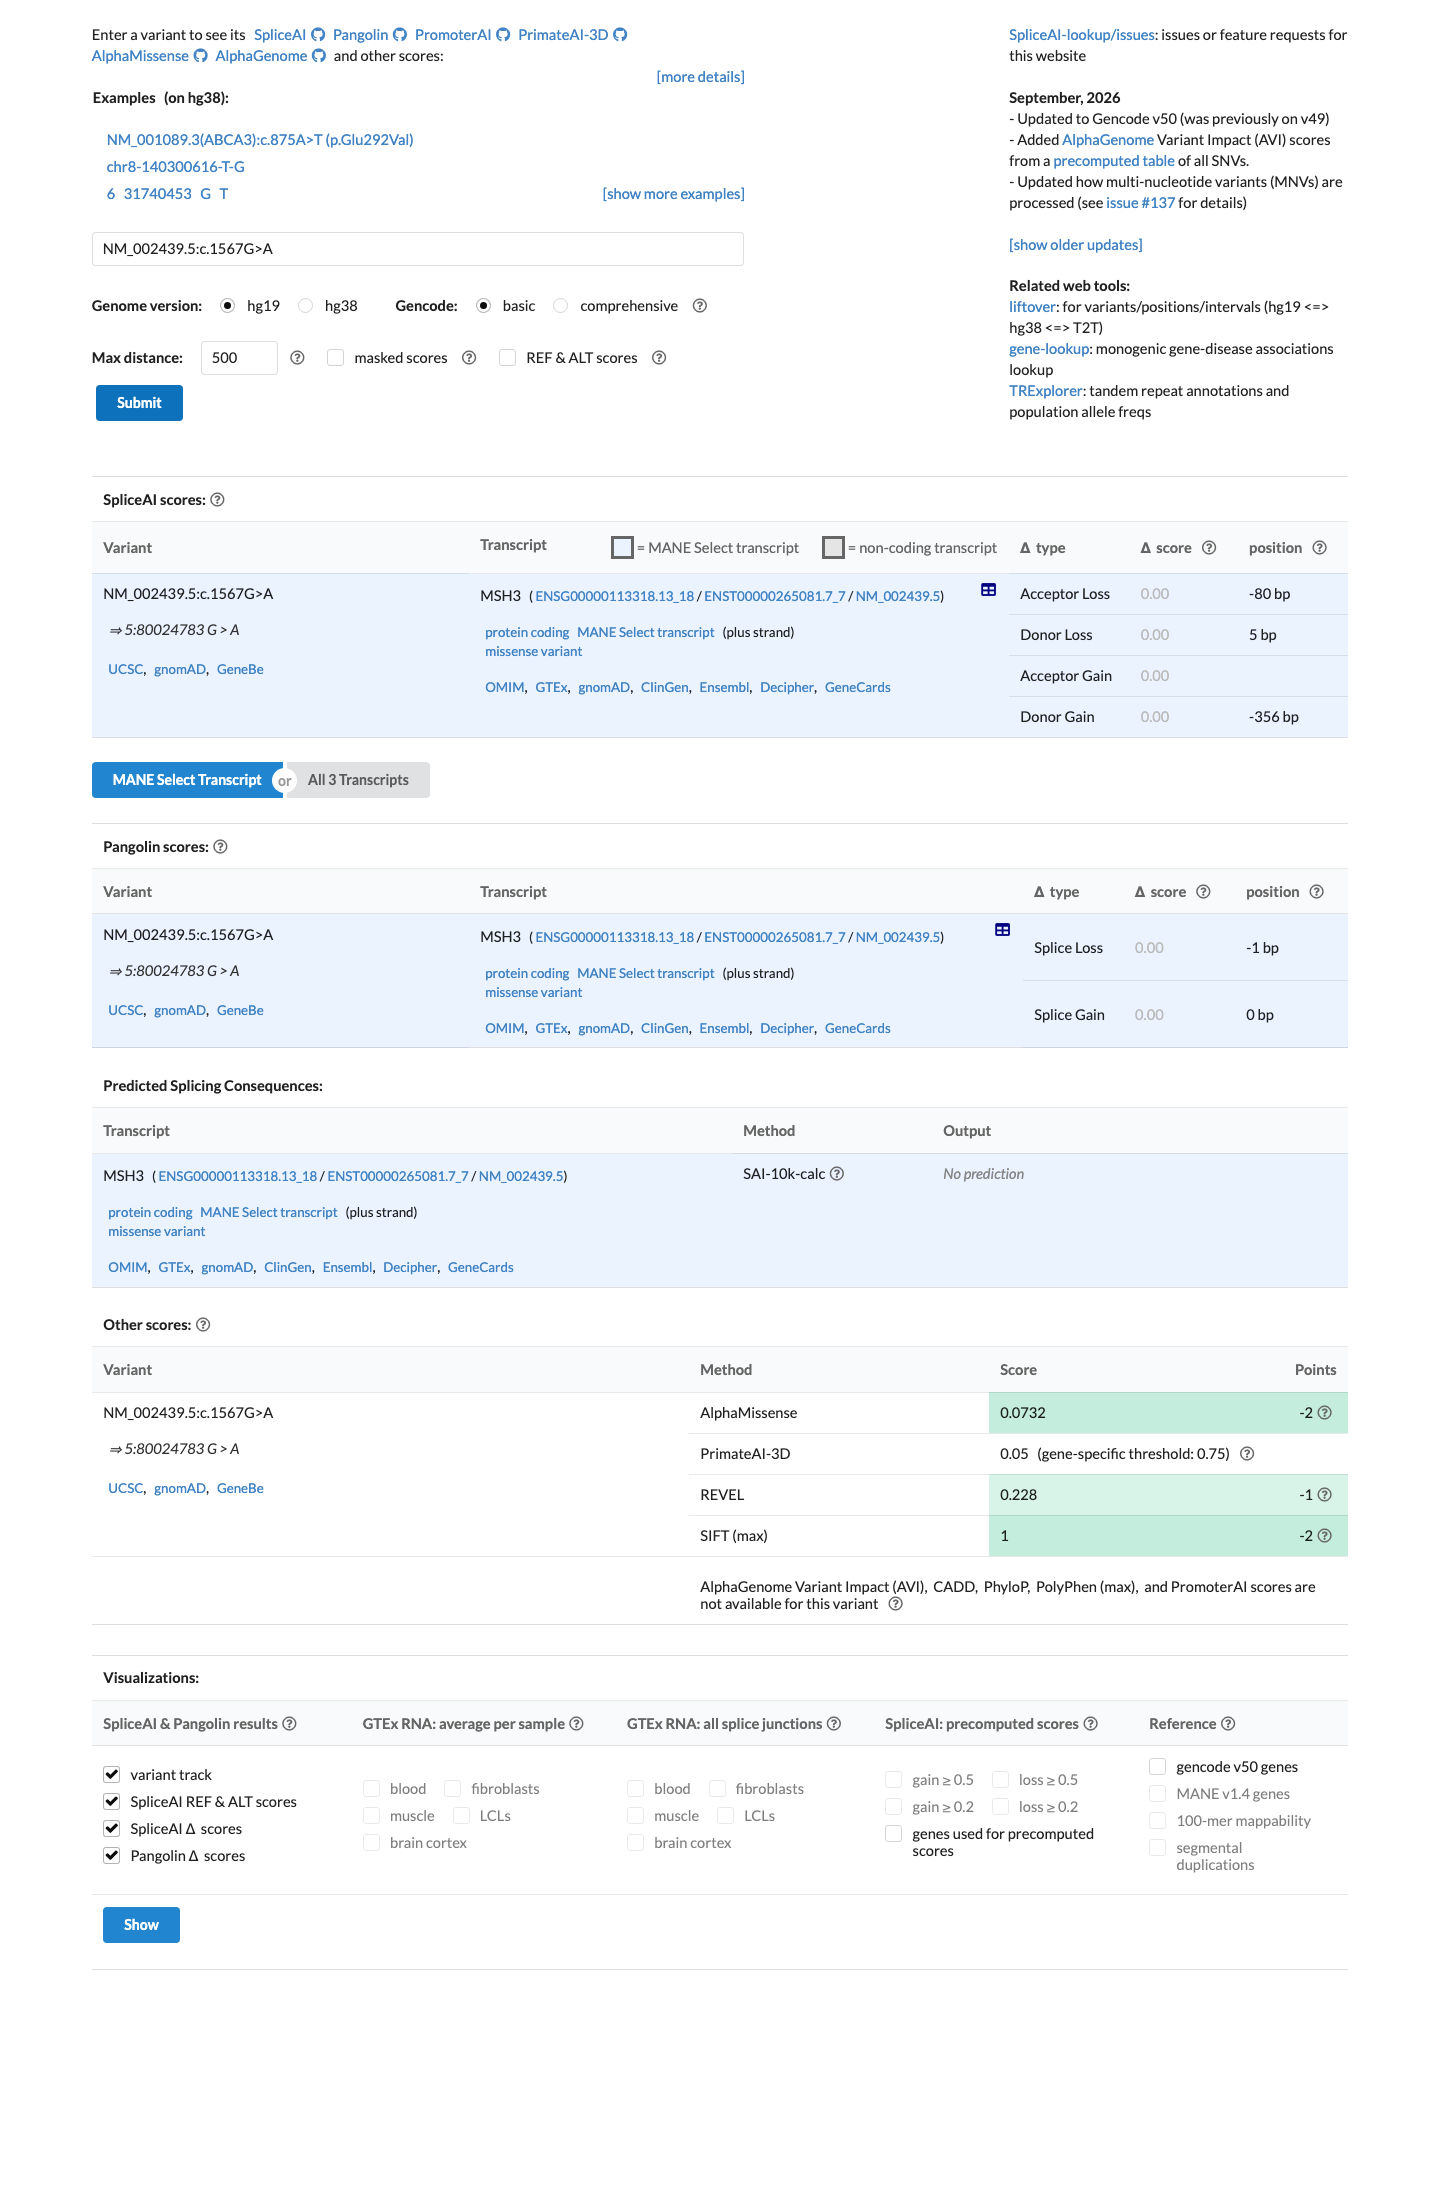Expand the show more examples link

[673, 194]
